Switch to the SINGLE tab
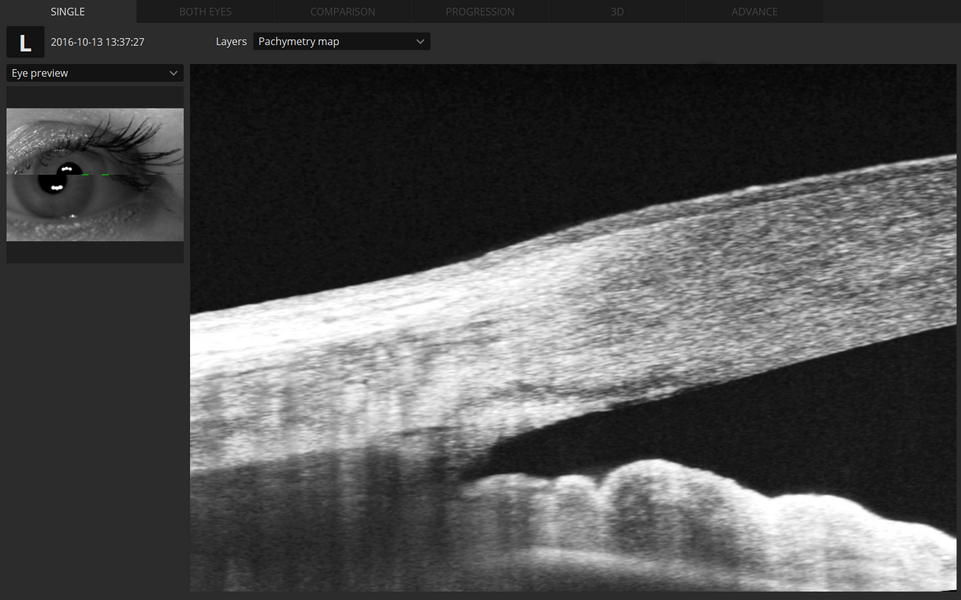961x600 pixels. (68, 12)
